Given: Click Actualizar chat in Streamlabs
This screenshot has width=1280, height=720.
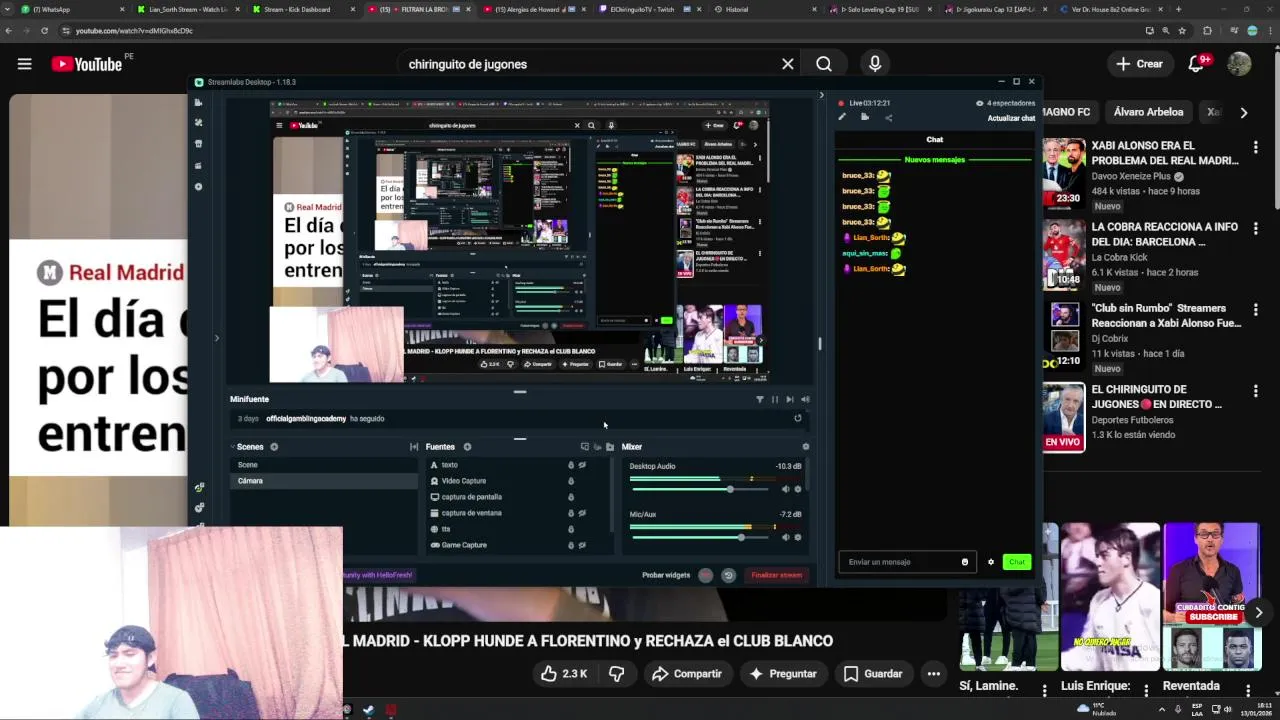Looking at the screenshot, I should (x=1011, y=118).
